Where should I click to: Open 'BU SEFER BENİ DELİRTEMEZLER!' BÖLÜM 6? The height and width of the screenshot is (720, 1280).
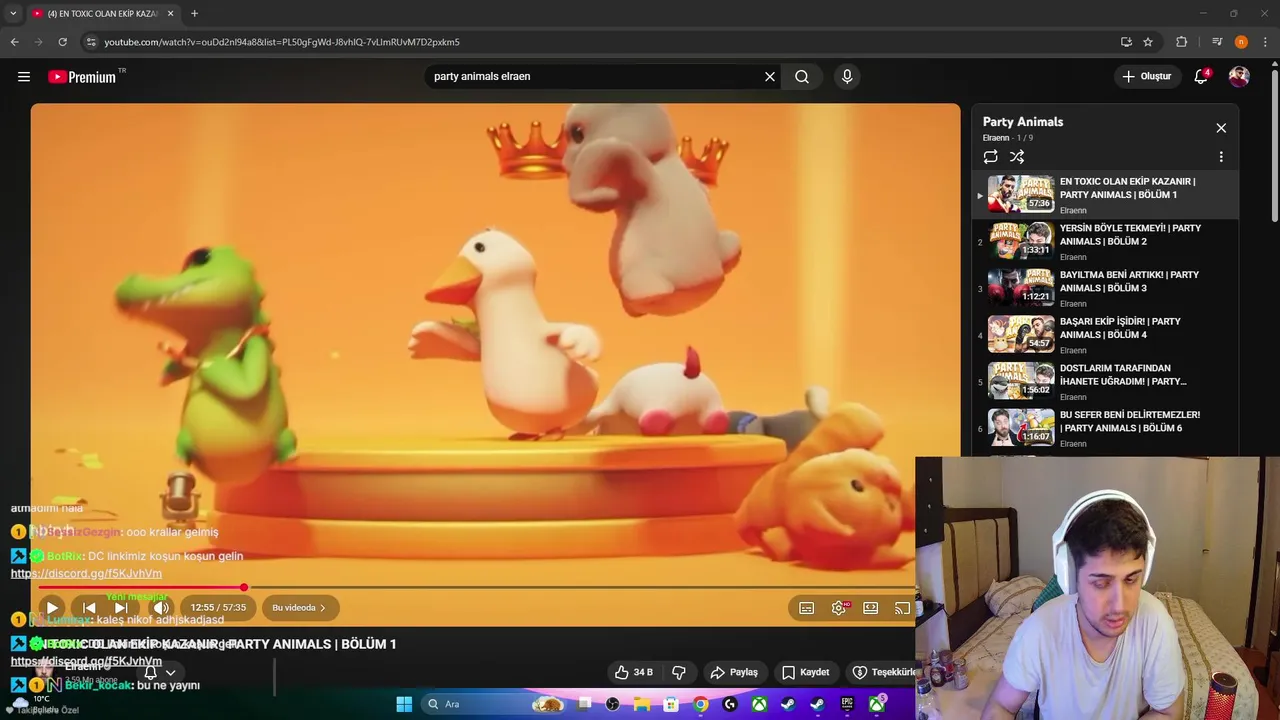click(1106, 428)
